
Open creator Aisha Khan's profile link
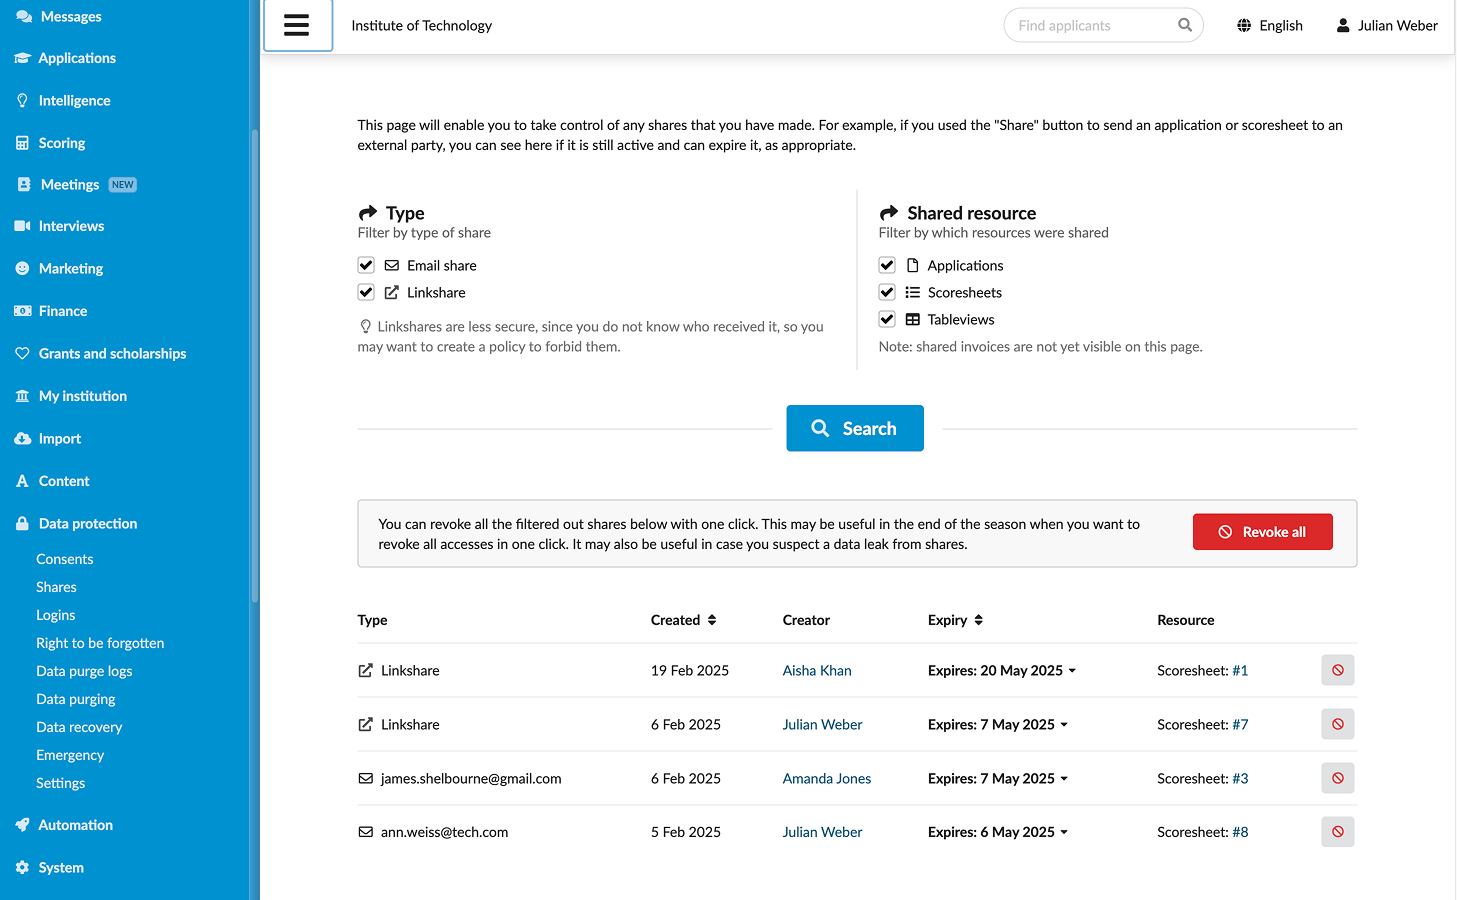click(817, 670)
